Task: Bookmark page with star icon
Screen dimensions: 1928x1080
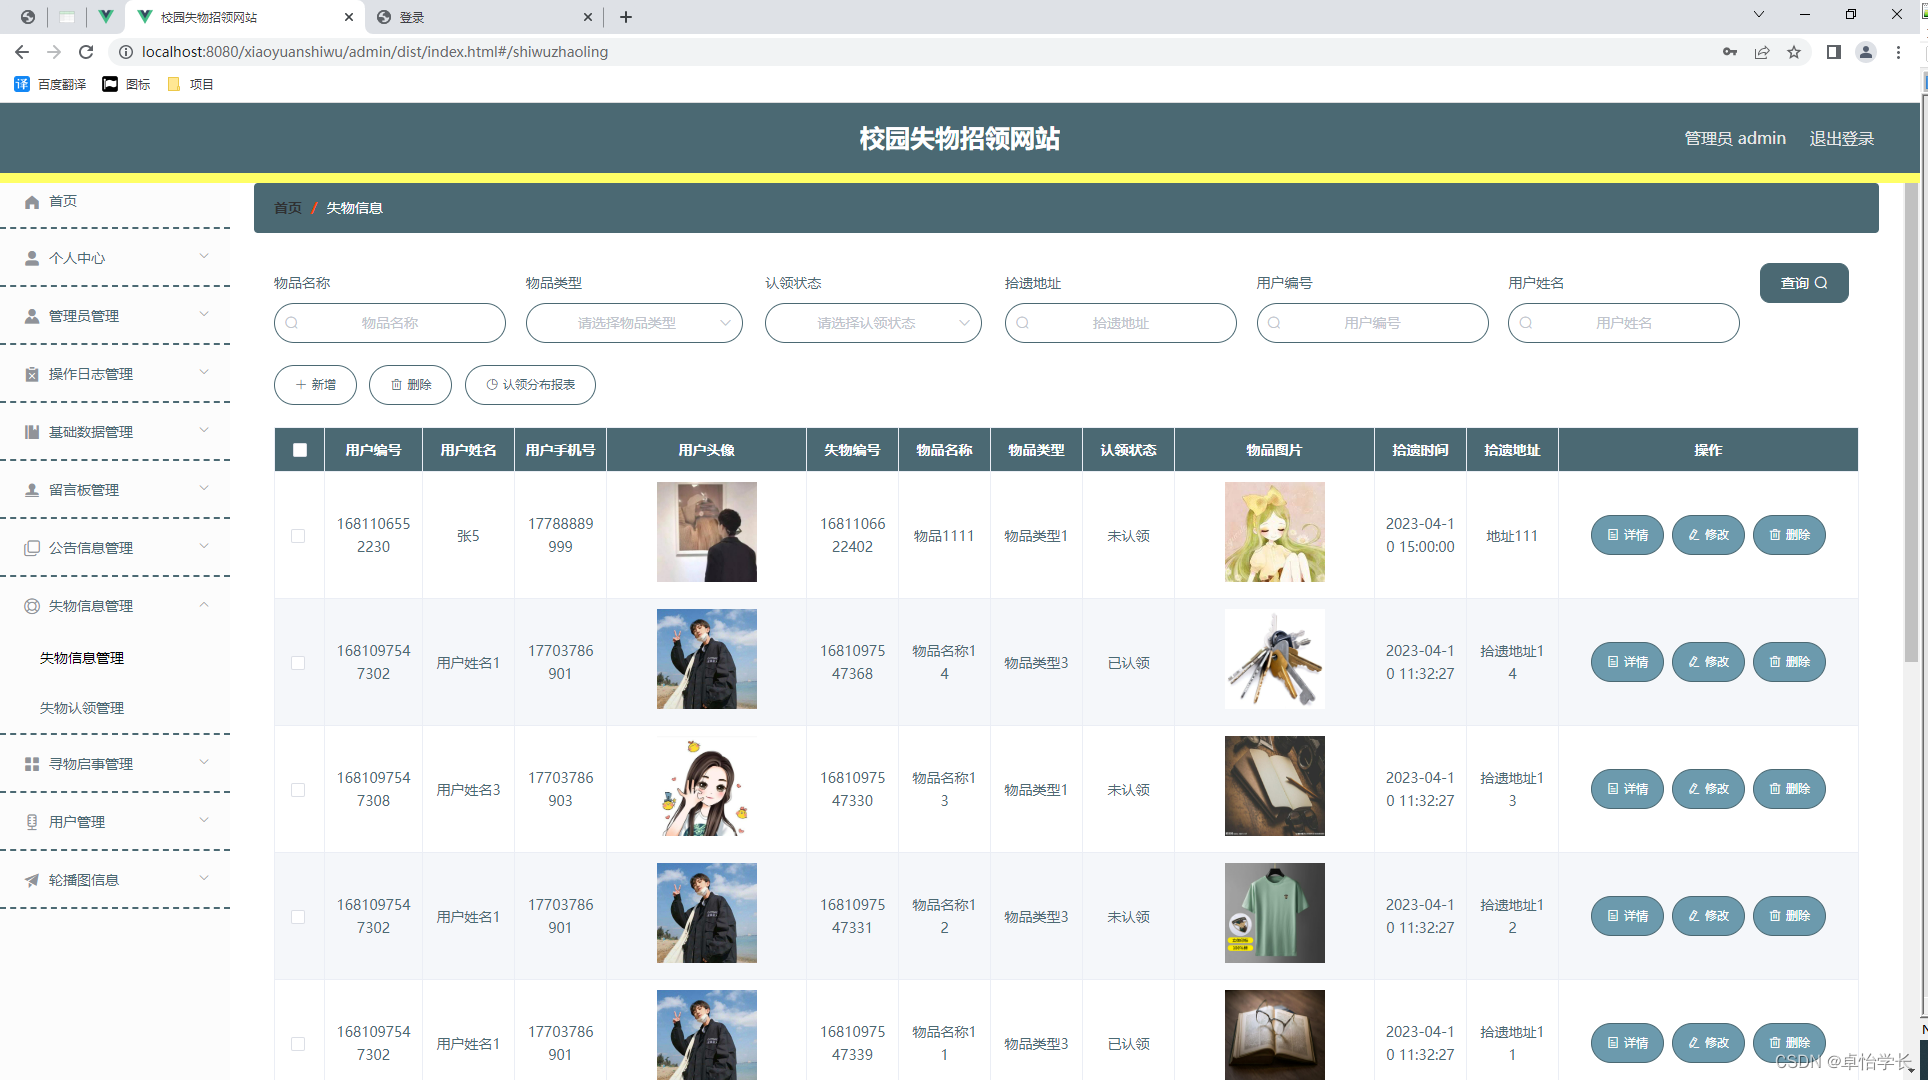Action: 1794,52
